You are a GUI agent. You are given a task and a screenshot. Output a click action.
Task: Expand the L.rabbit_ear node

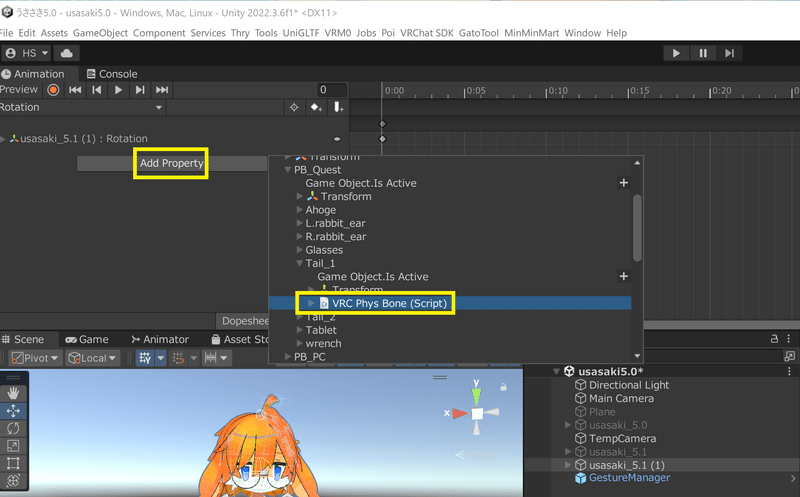coord(300,223)
